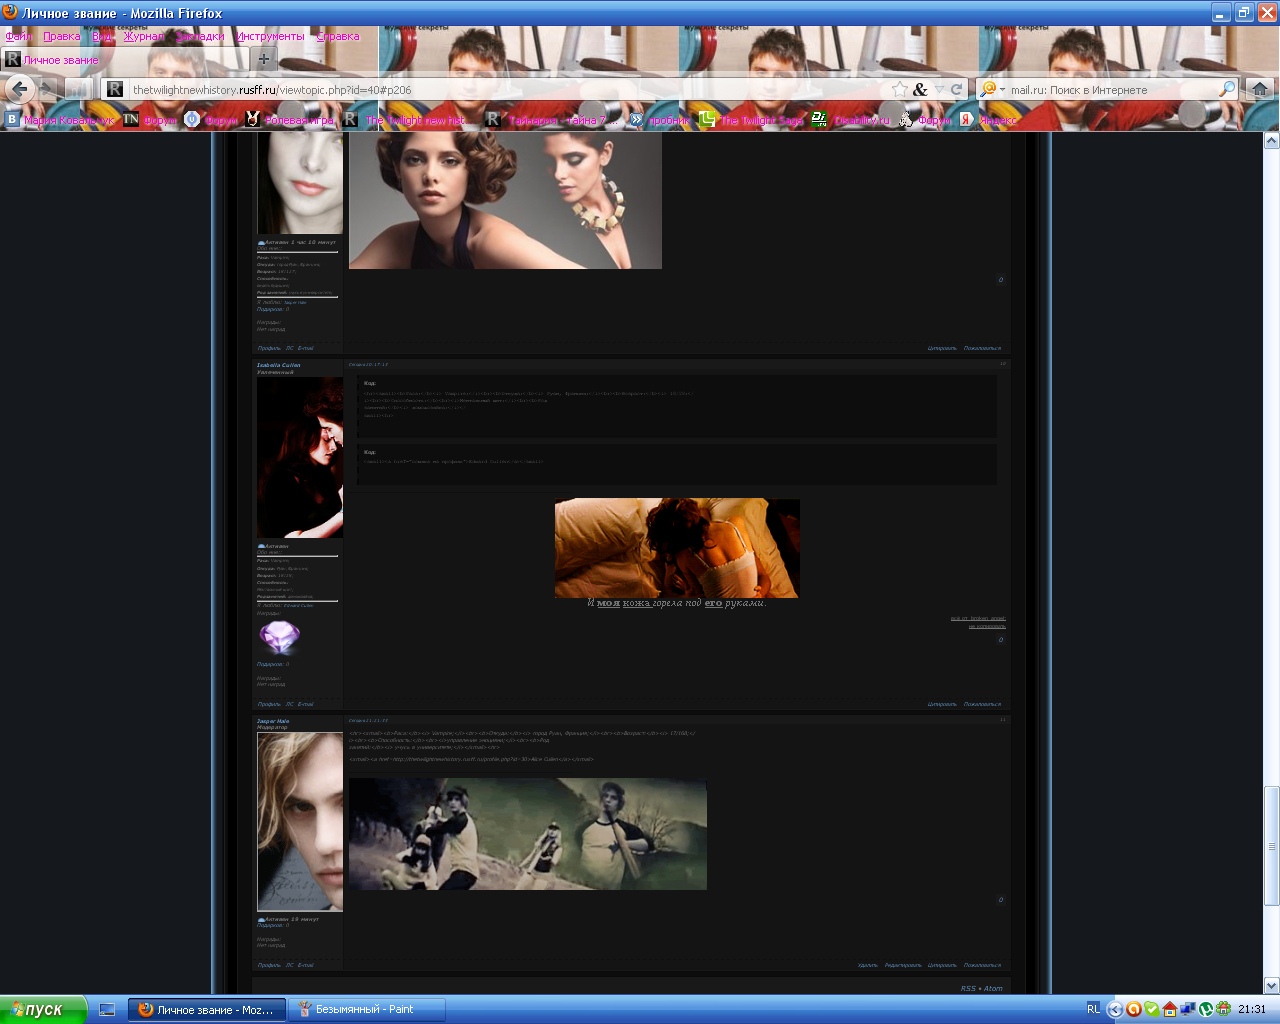Open the пробник bookmark
Screen dimensions: 1280x1024
[660, 120]
